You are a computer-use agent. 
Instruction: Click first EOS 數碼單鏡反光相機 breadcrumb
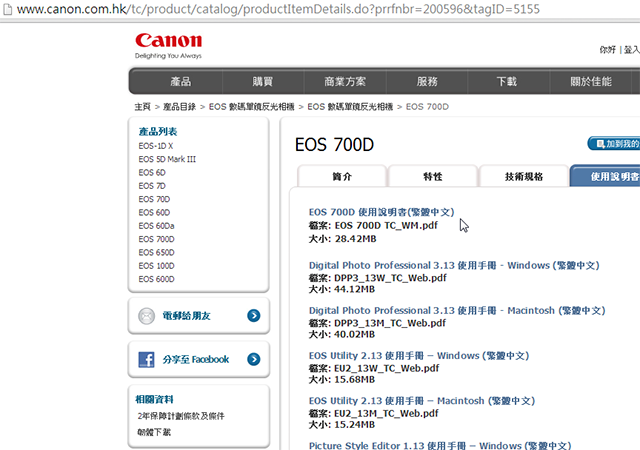click(x=251, y=107)
